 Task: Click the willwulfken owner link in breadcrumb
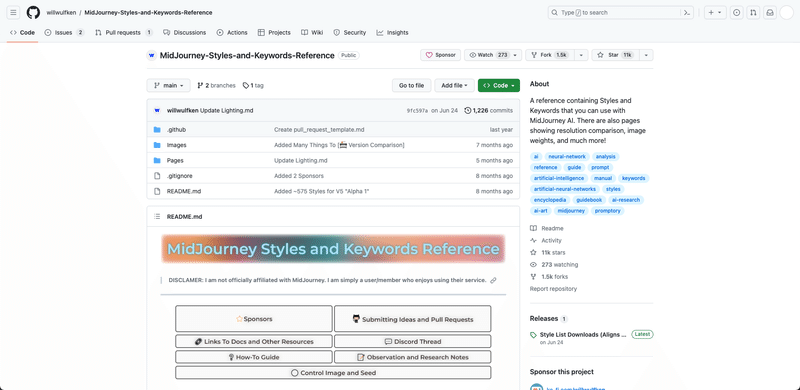coord(61,13)
